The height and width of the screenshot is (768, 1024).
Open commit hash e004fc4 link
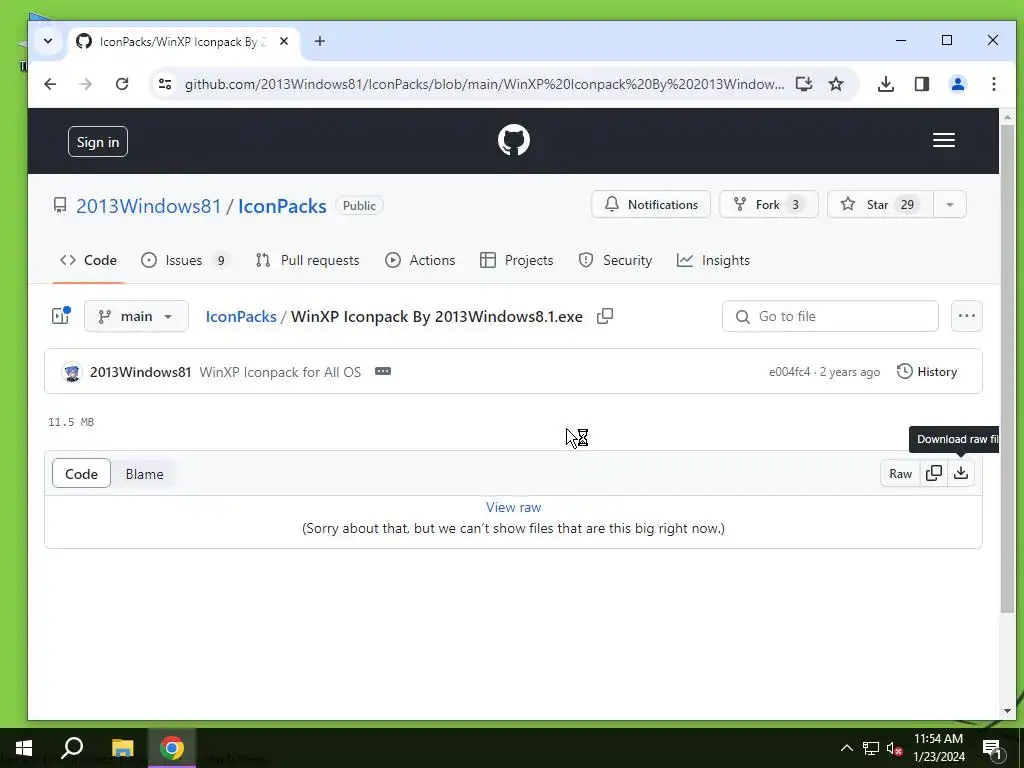789,372
